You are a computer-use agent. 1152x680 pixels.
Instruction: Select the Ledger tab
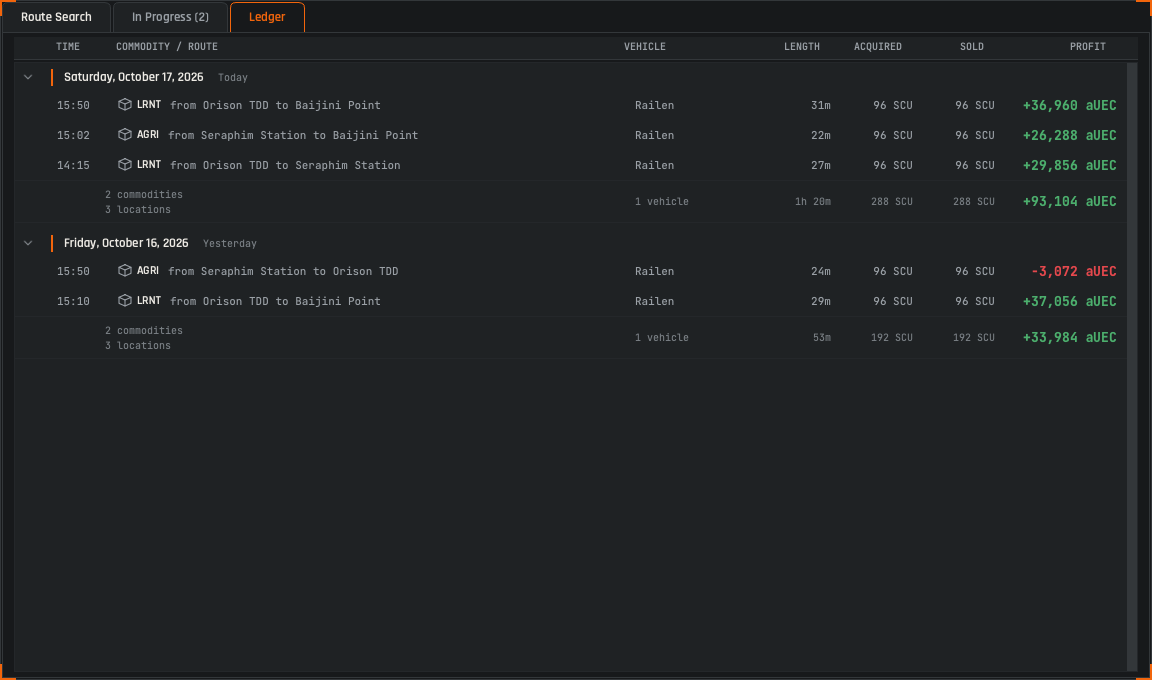pyautogui.click(x=267, y=17)
